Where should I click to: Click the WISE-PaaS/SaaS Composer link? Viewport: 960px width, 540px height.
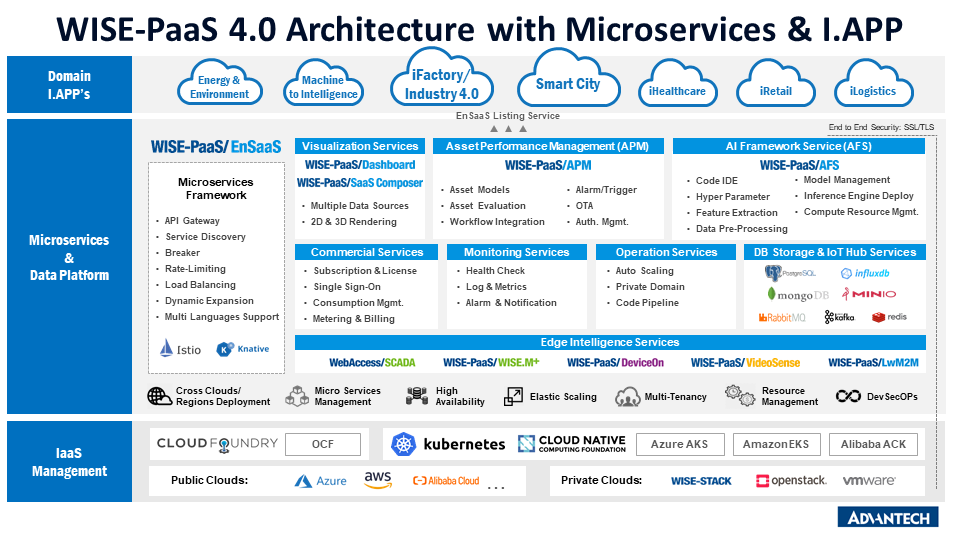(360, 182)
